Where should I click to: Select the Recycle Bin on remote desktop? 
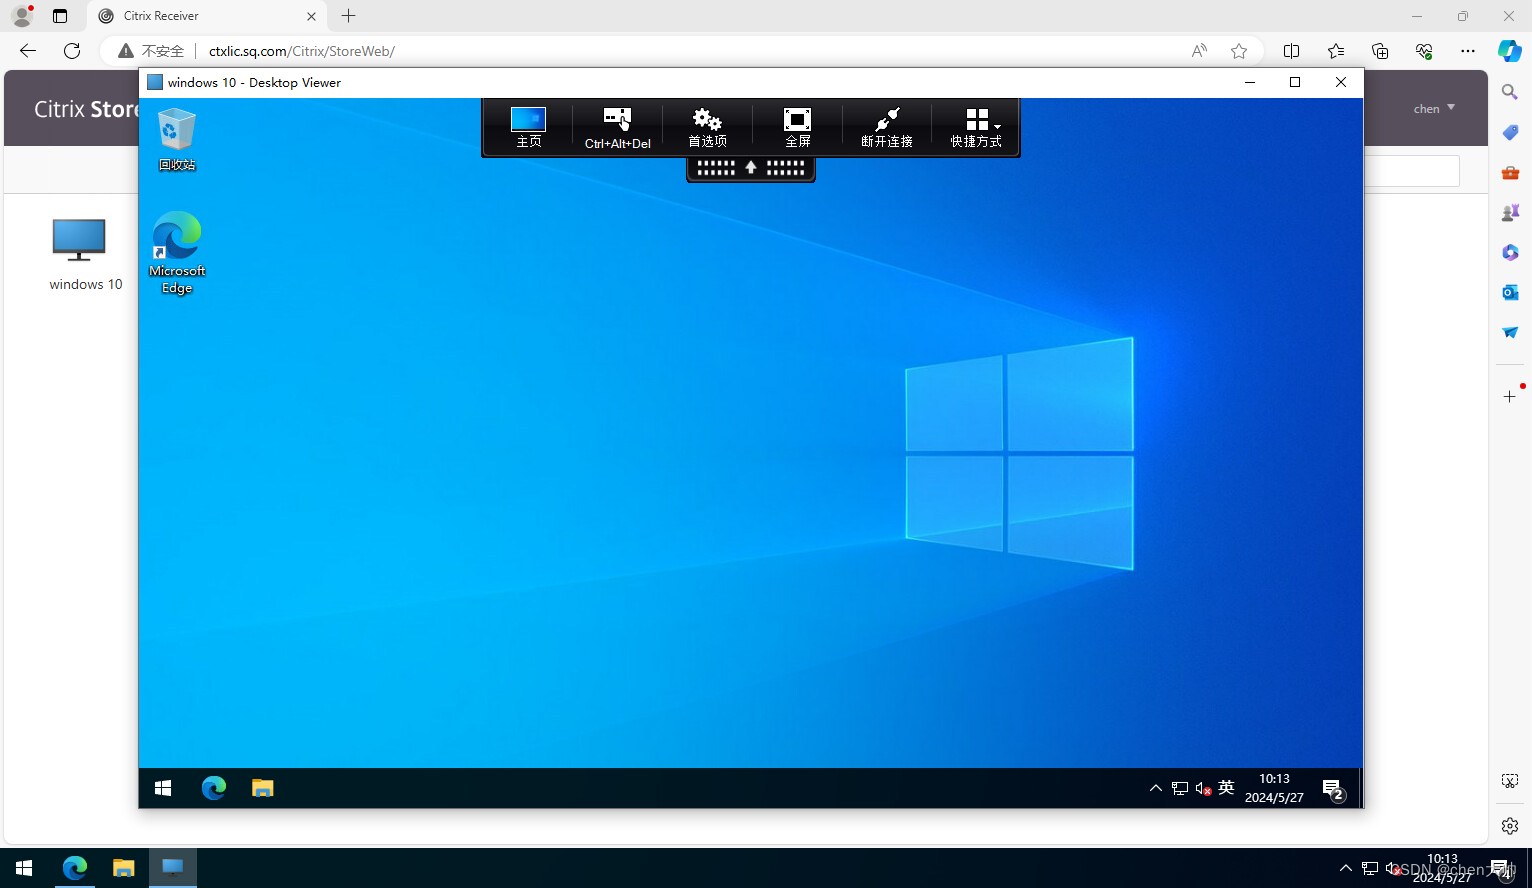tap(177, 139)
